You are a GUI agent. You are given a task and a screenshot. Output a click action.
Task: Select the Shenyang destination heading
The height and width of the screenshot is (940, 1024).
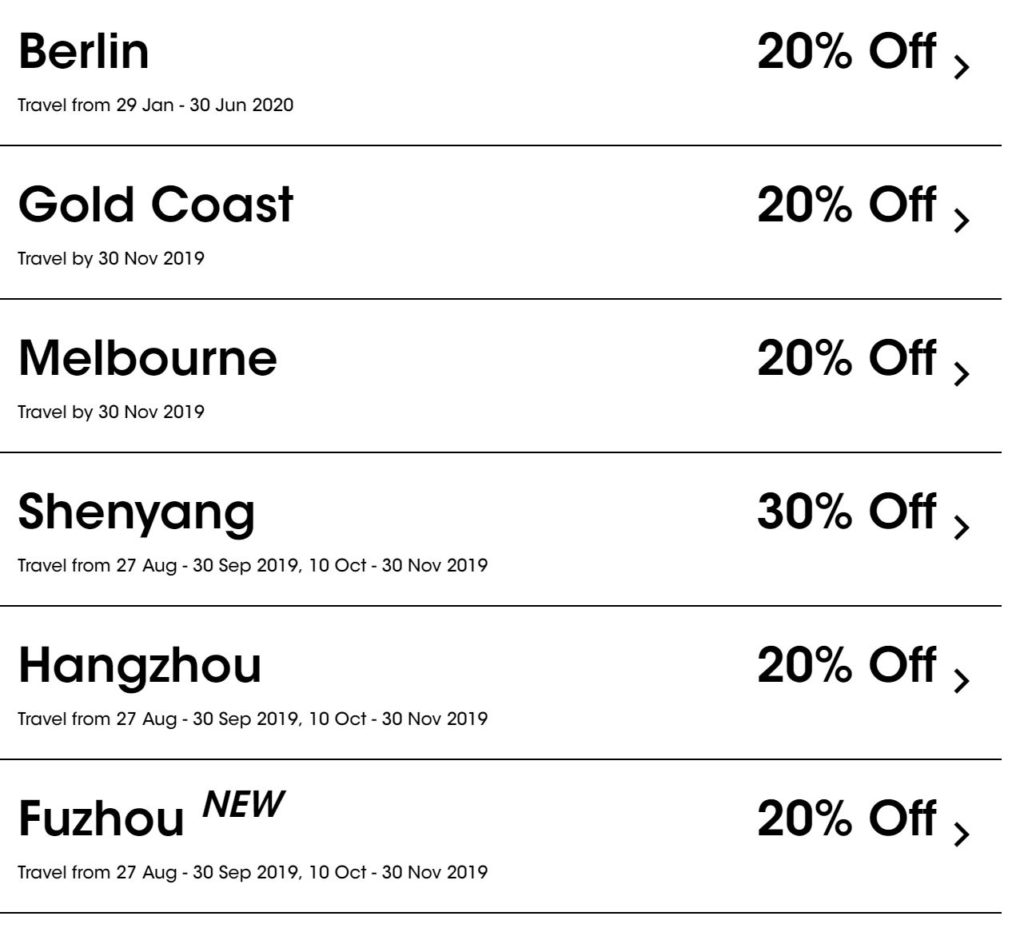(137, 513)
